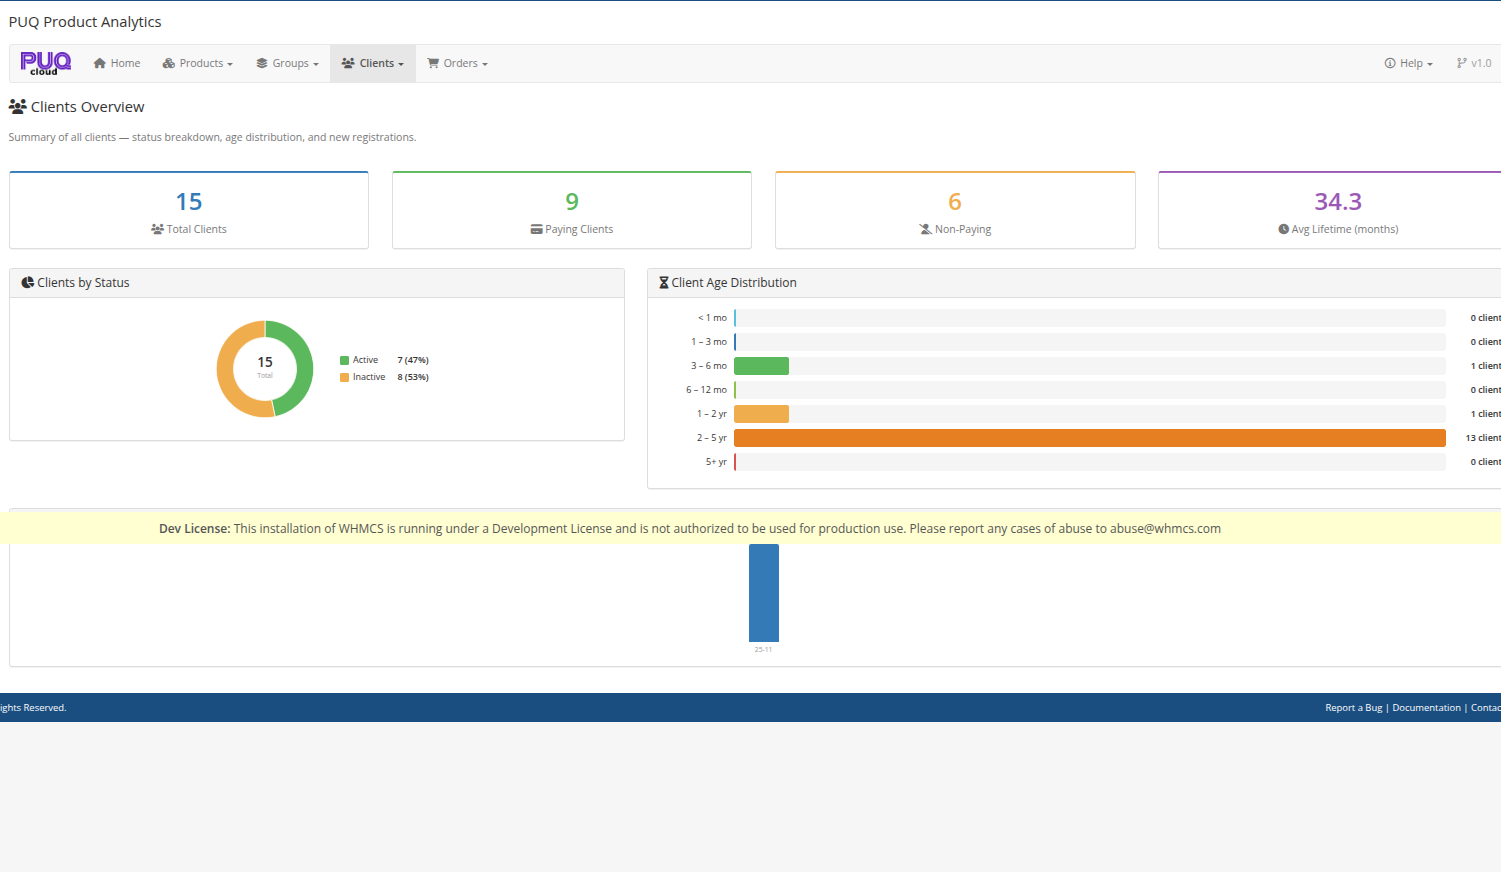Click the Report a Bug link

[x=1353, y=707]
